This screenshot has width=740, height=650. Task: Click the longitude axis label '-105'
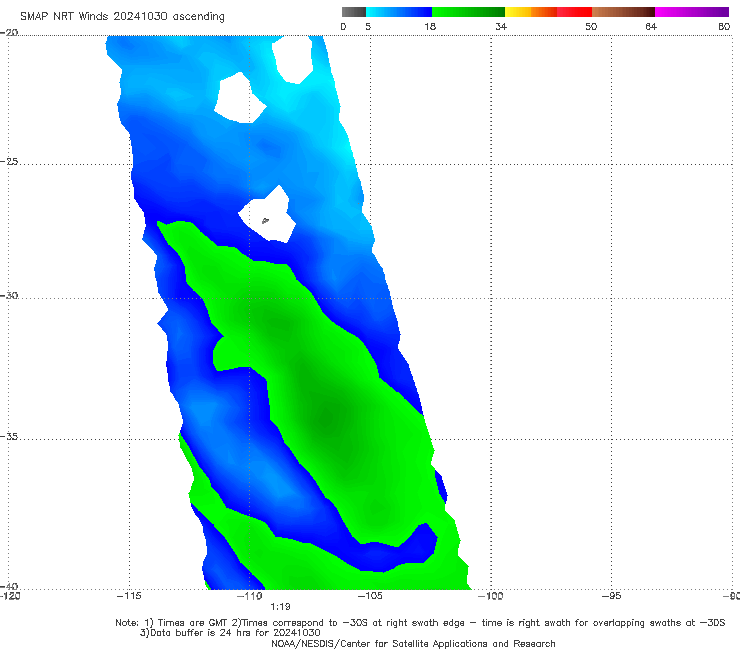tap(370, 596)
